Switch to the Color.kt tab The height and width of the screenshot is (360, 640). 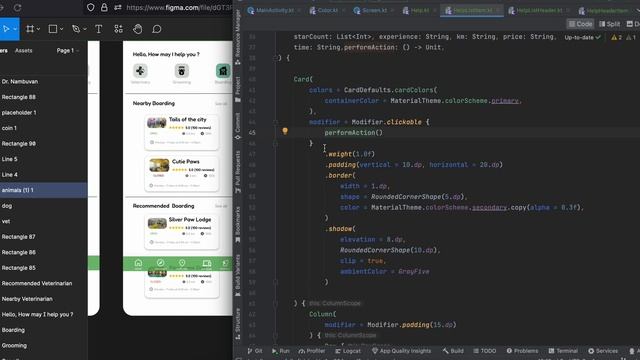click(x=327, y=11)
